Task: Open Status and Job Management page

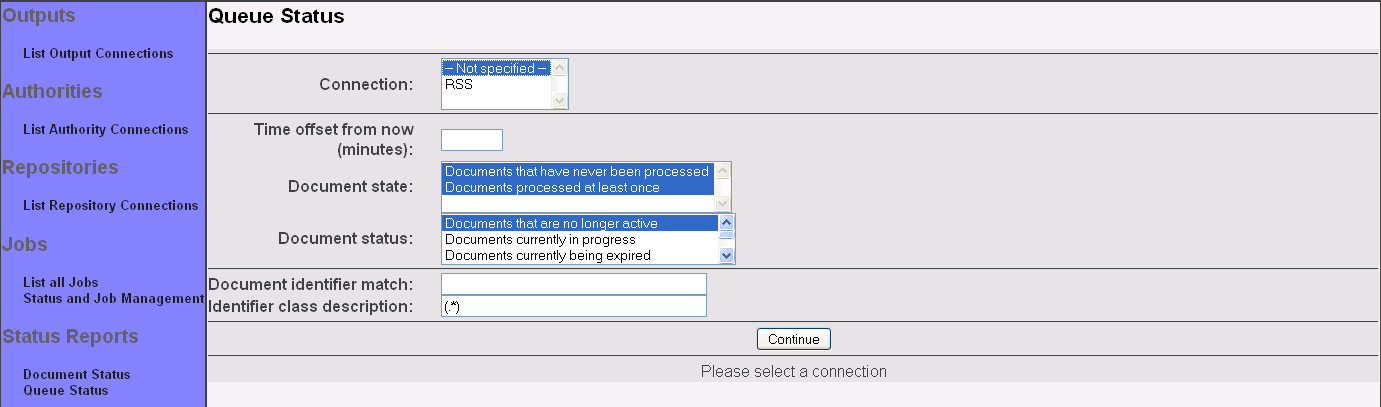Action: [113, 298]
